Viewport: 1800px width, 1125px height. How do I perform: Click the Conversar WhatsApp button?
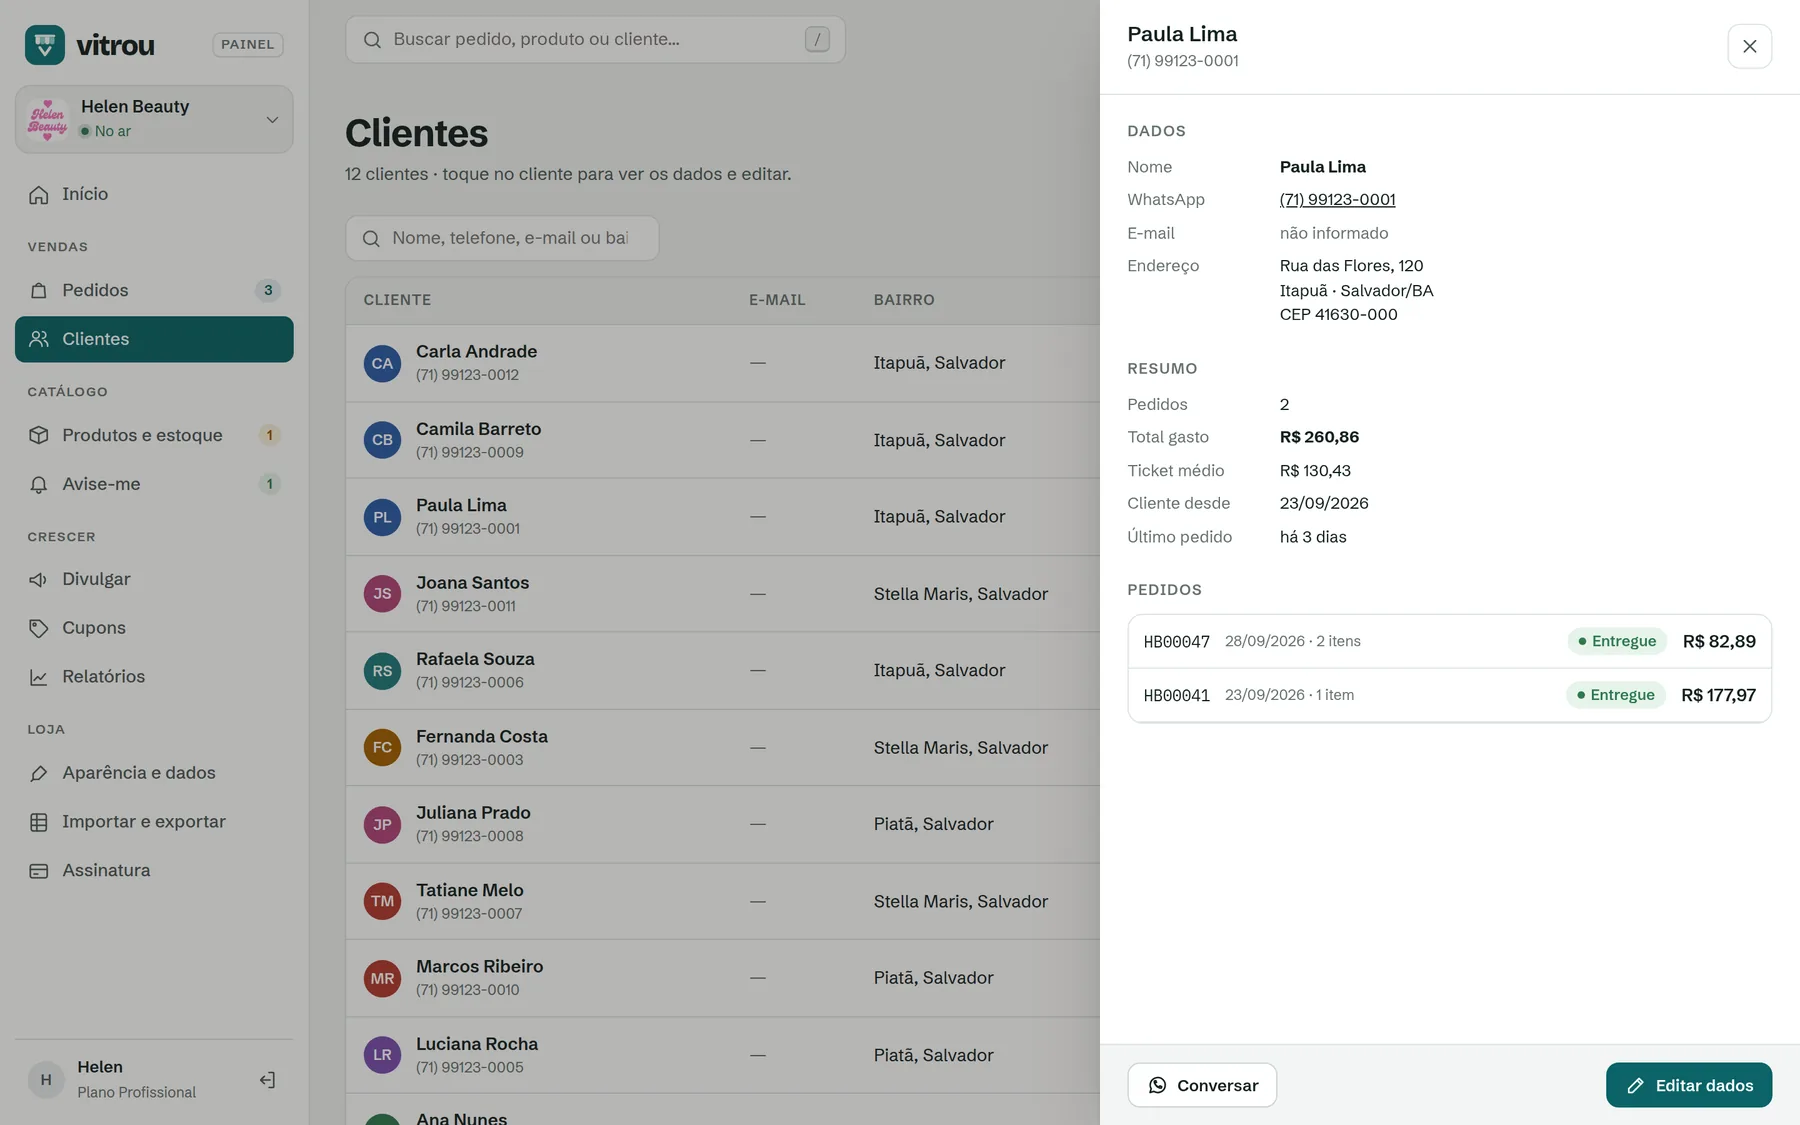(x=1202, y=1085)
